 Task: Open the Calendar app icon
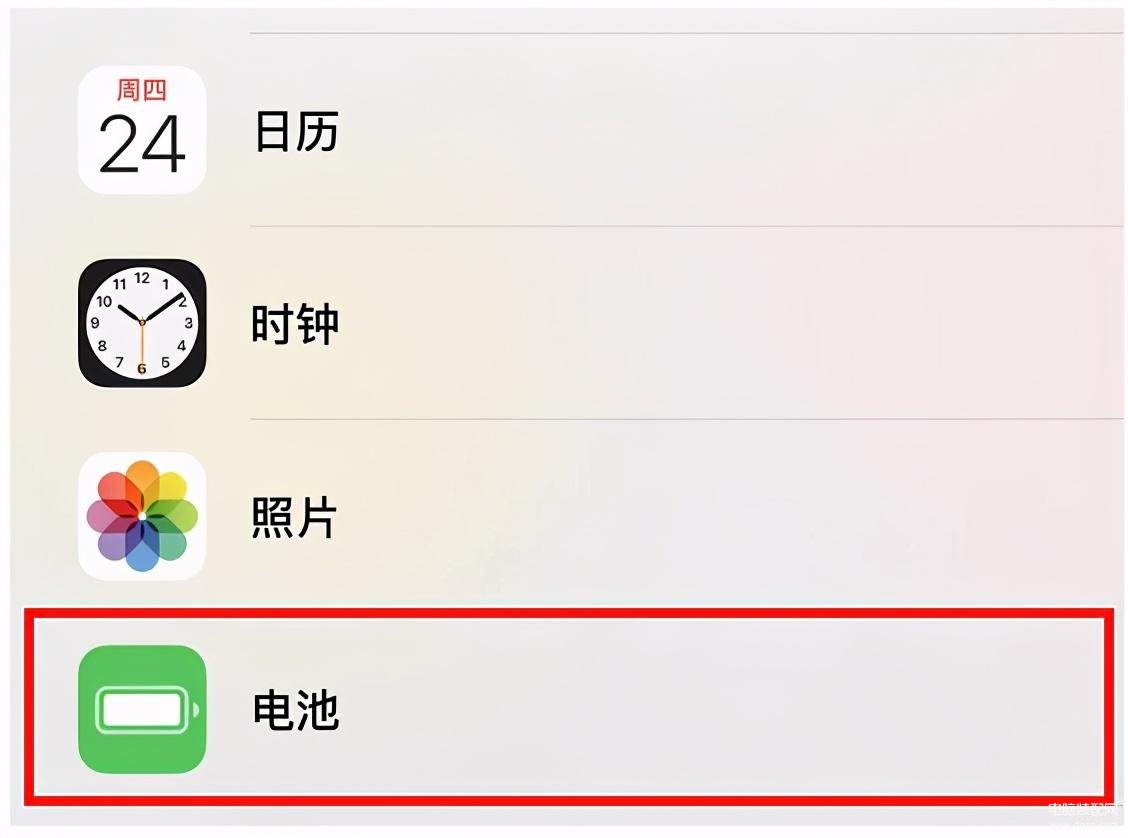[142, 130]
